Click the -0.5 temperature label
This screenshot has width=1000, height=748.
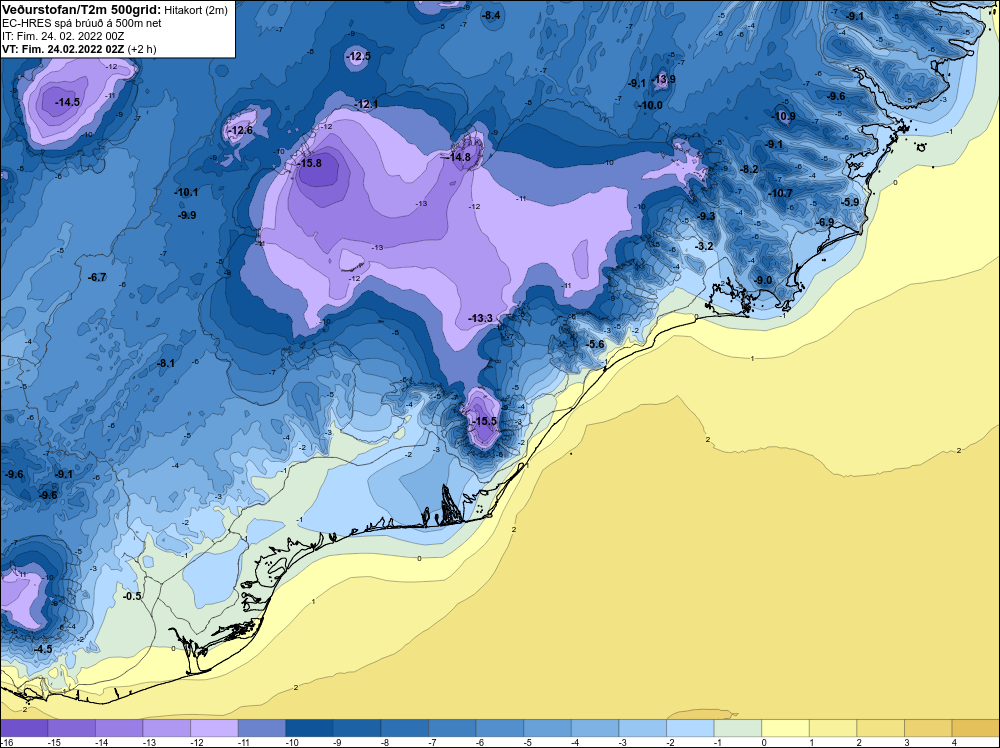pyautogui.click(x=131, y=596)
